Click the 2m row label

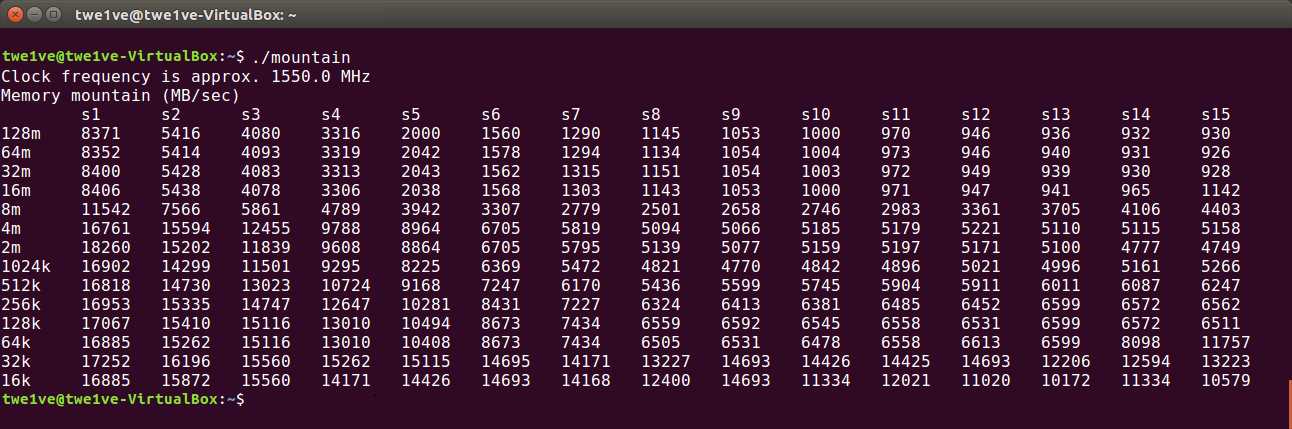coord(11,247)
